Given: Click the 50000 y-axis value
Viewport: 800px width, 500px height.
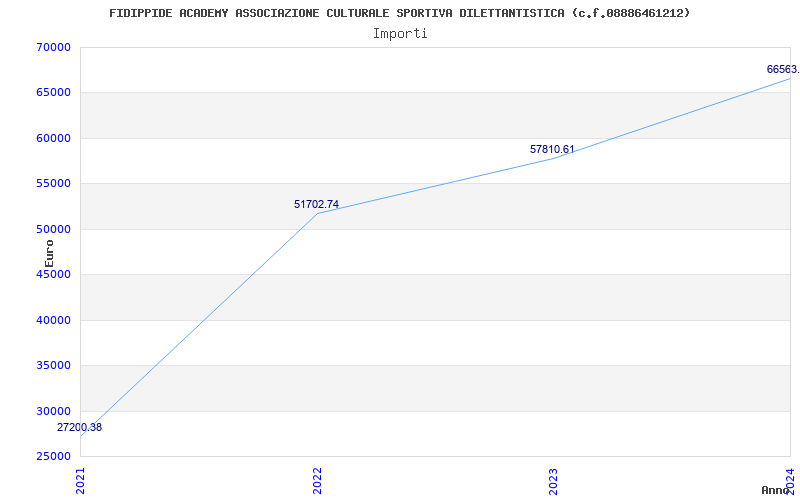Looking at the screenshot, I should (53, 230).
